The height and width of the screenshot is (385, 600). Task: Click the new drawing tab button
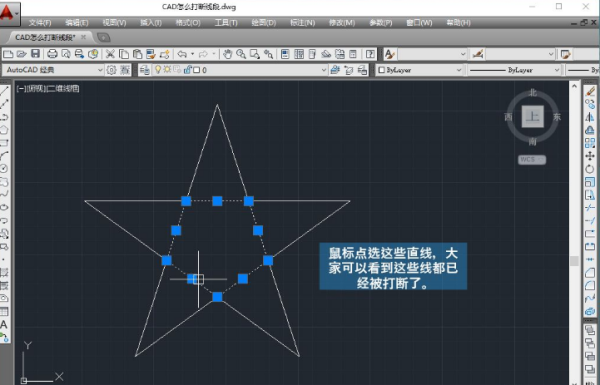(104, 37)
